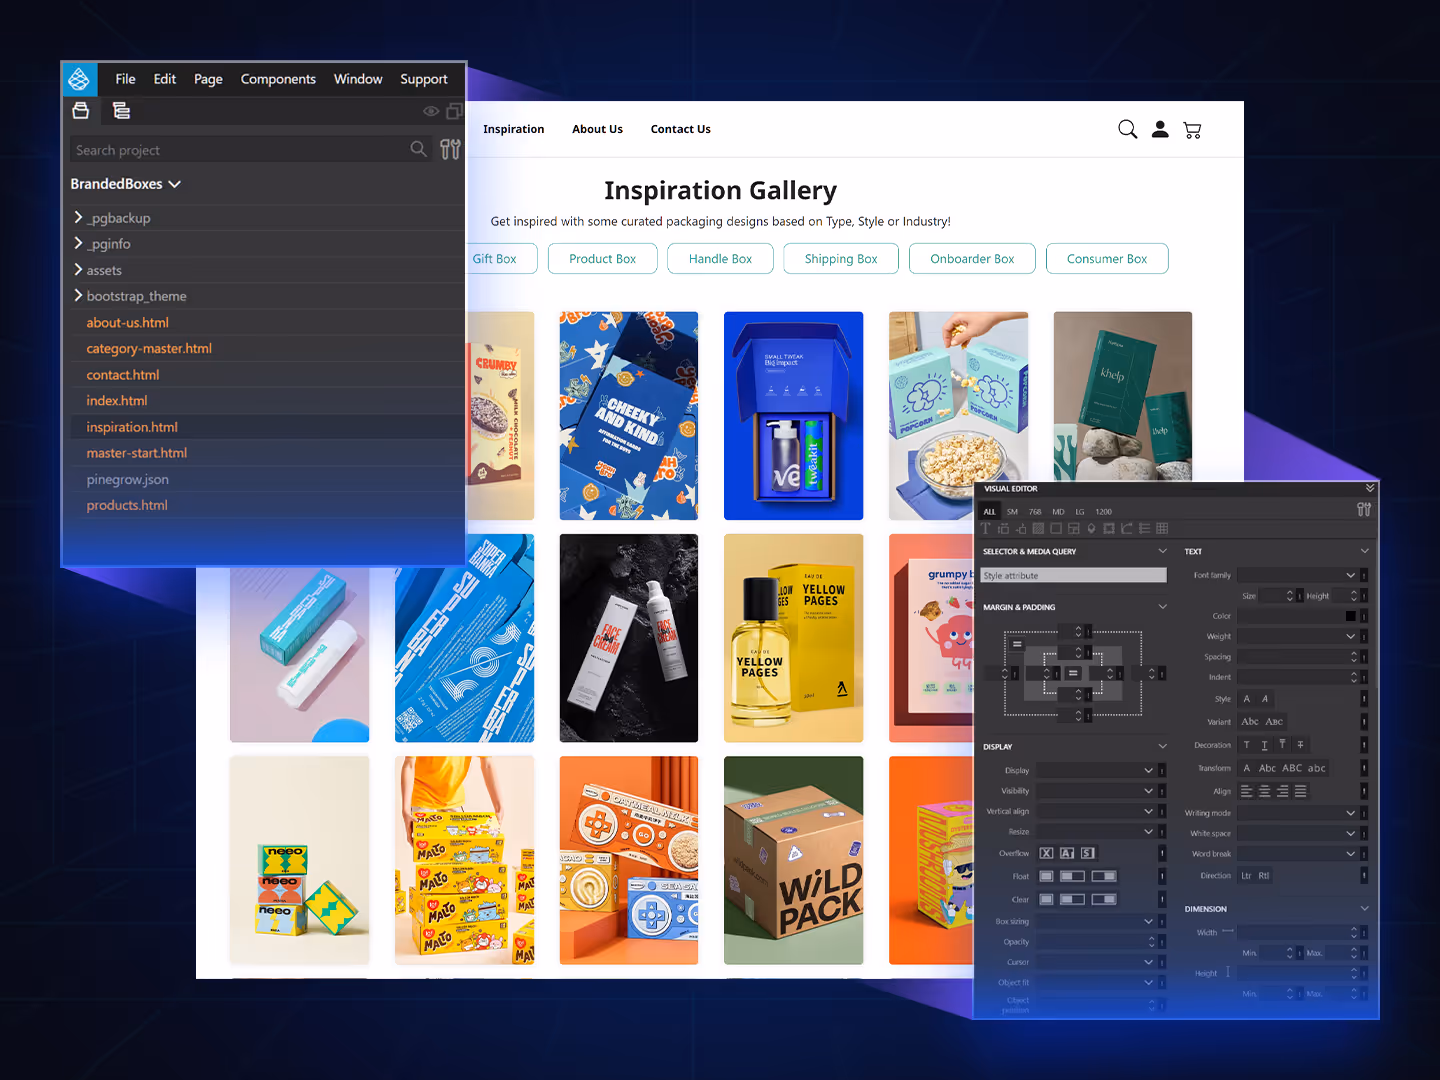1440x1080 pixels.
Task: Open the Project files panel icon
Action: point(81,110)
